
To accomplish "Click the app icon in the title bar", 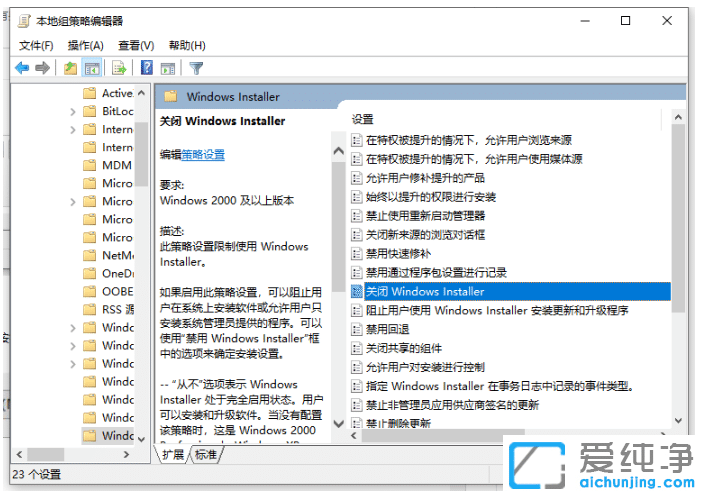I will (24, 21).
